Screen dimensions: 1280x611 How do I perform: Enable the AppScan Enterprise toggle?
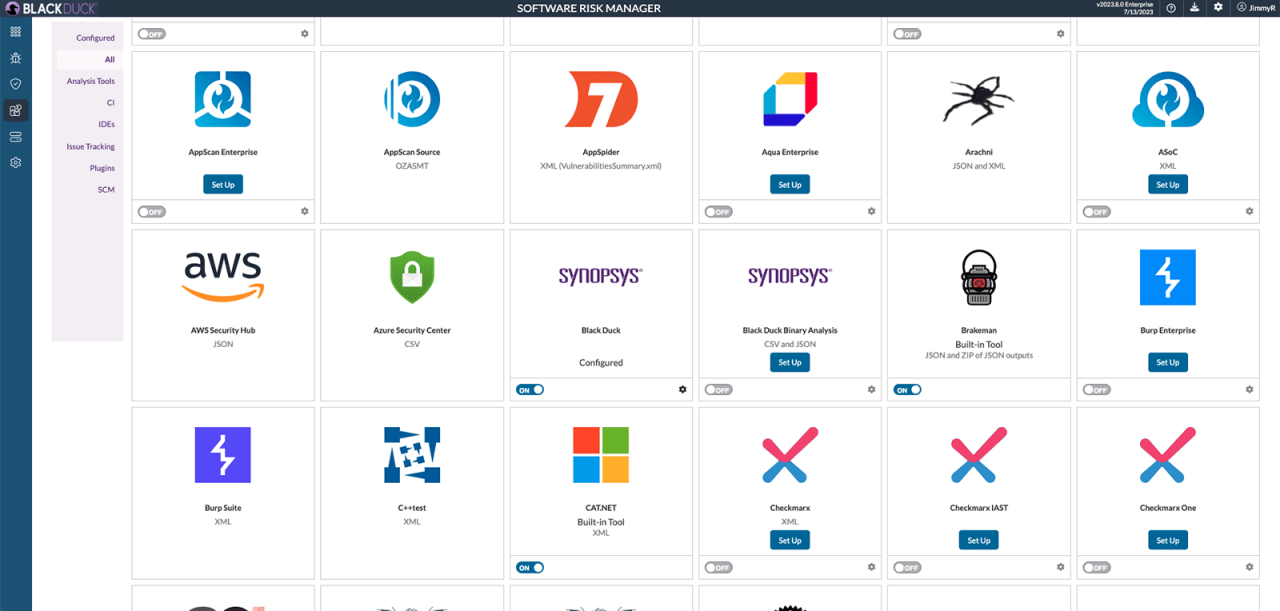151,211
